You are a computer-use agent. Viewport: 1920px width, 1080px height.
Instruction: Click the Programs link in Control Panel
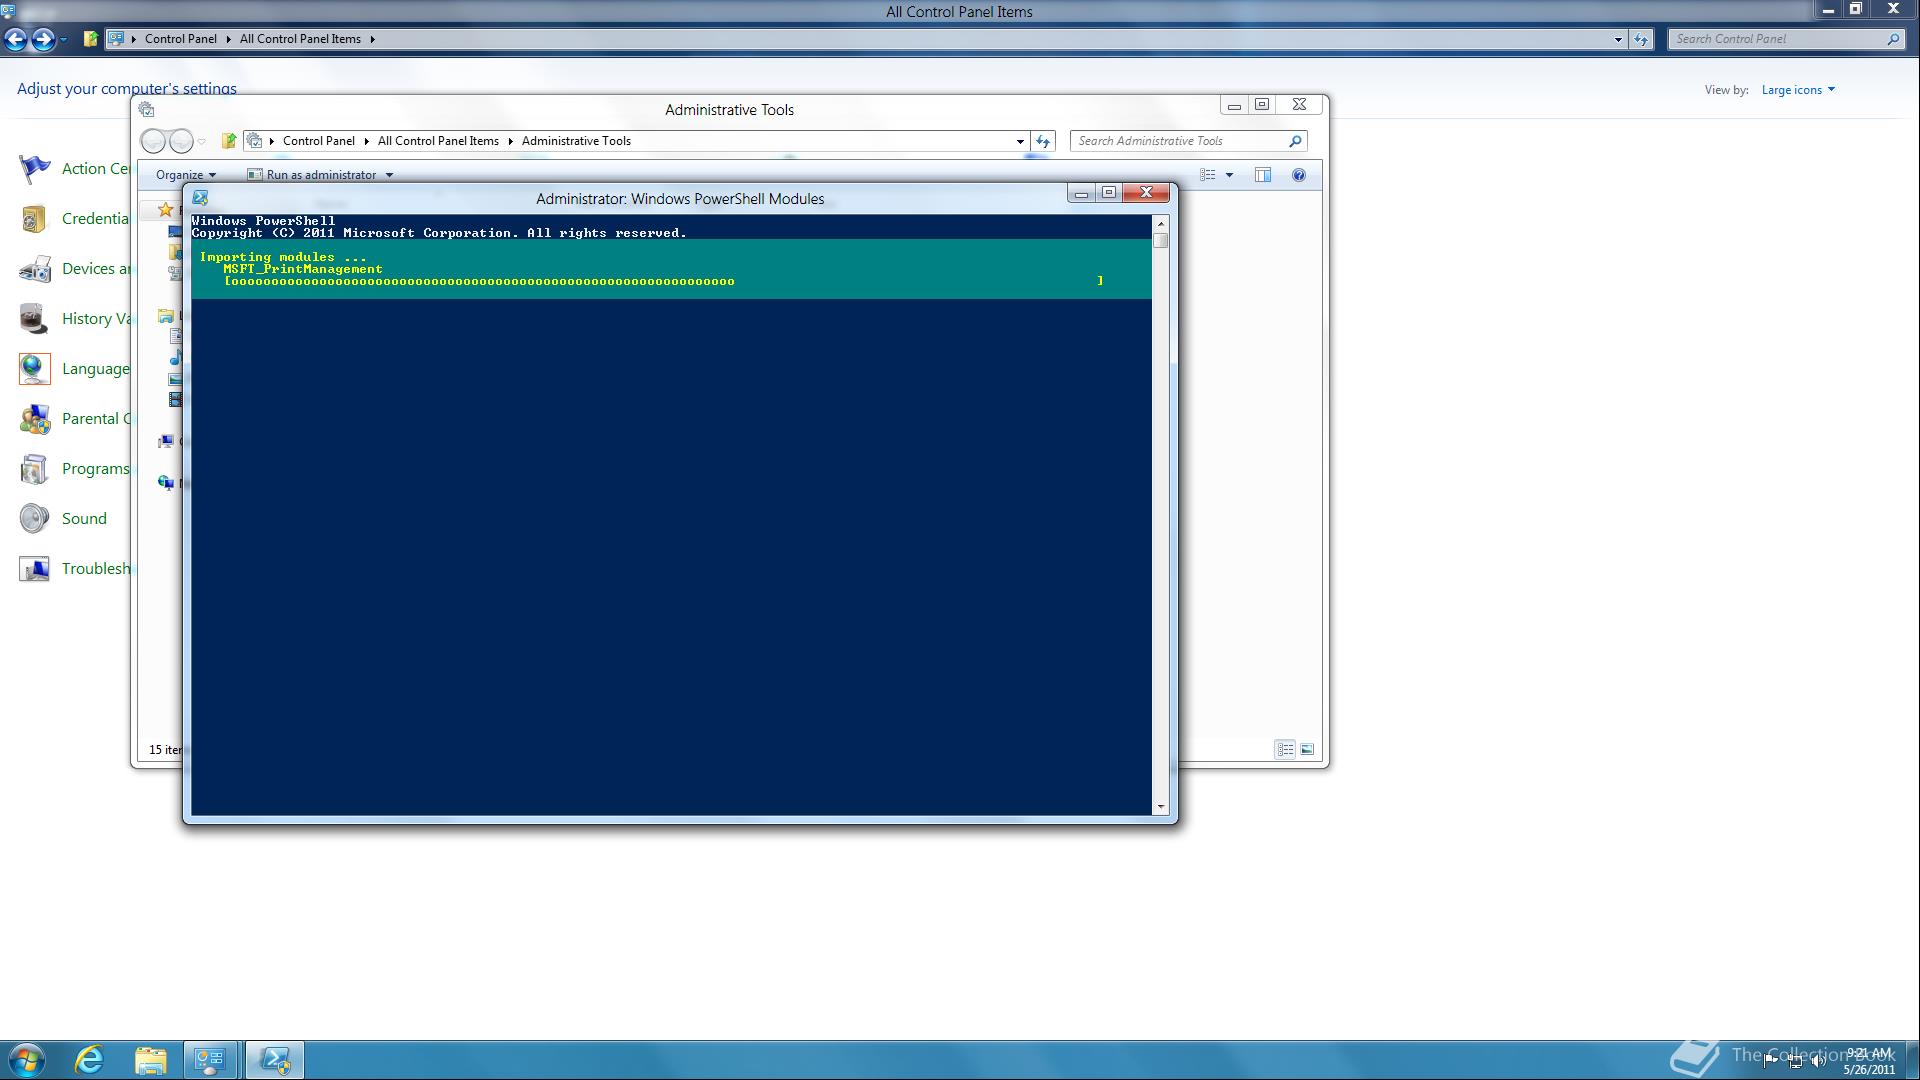point(96,469)
